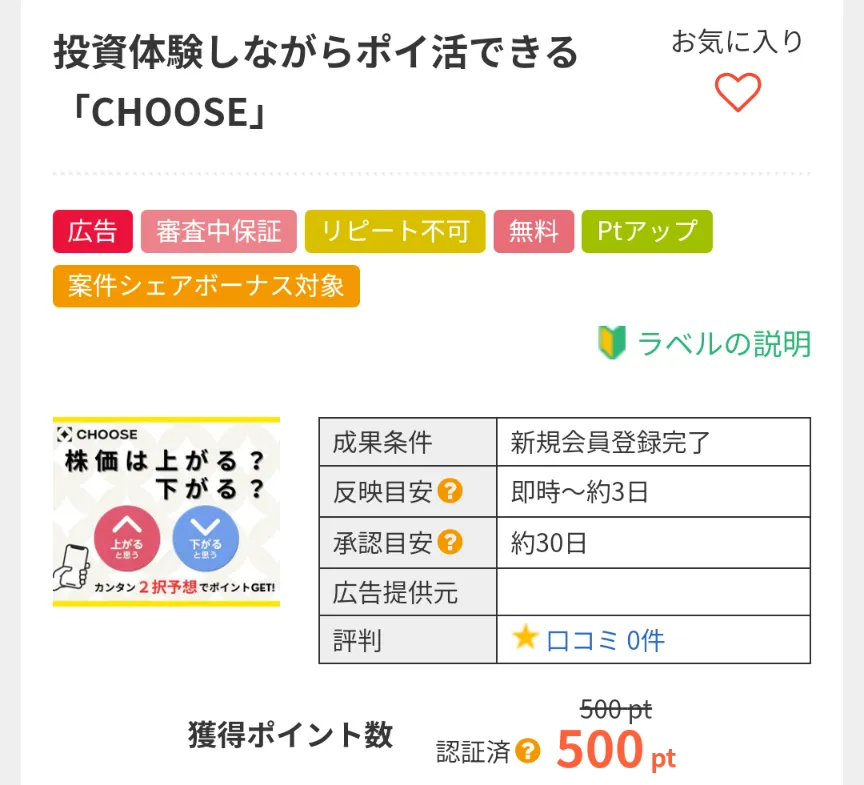The width and height of the screenshot is (864, 785).
Task: Click the pink 上がる arrow in banner
Action: 127,538
